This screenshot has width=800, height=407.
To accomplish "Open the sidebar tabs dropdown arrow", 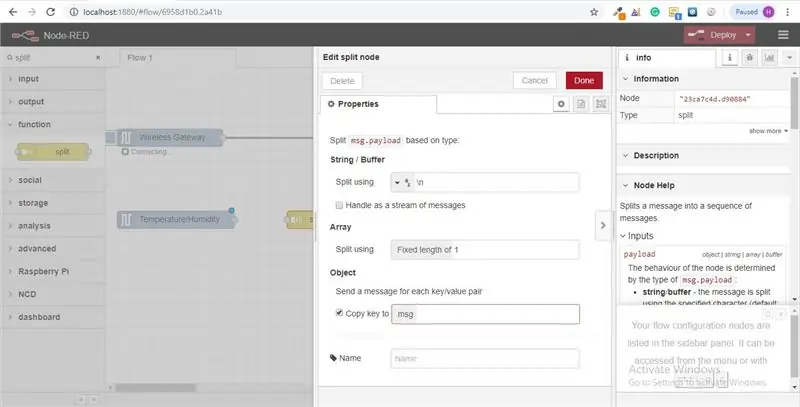I will point(789,58).
